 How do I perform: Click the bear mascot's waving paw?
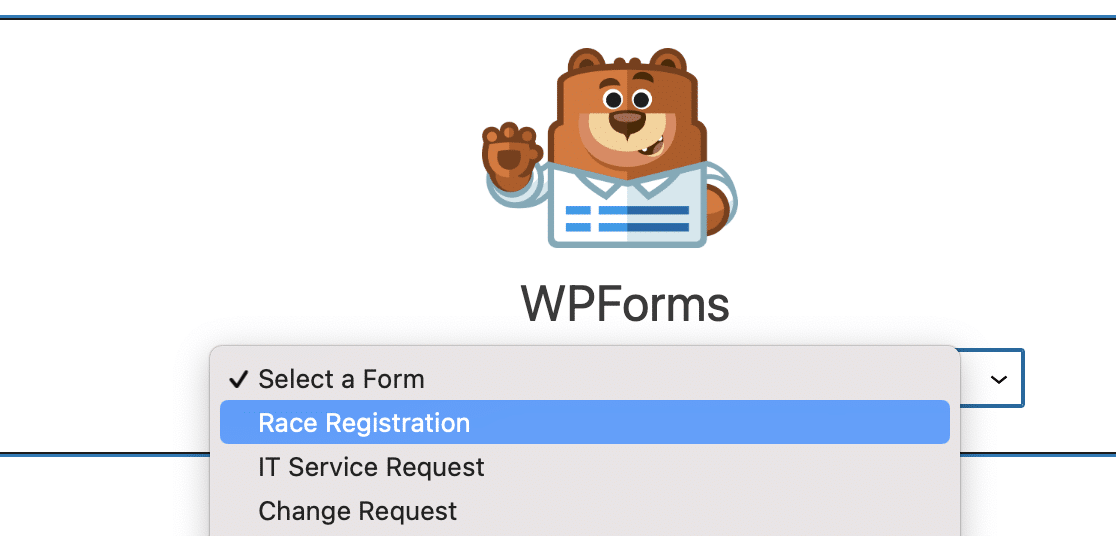coord(510,155)
